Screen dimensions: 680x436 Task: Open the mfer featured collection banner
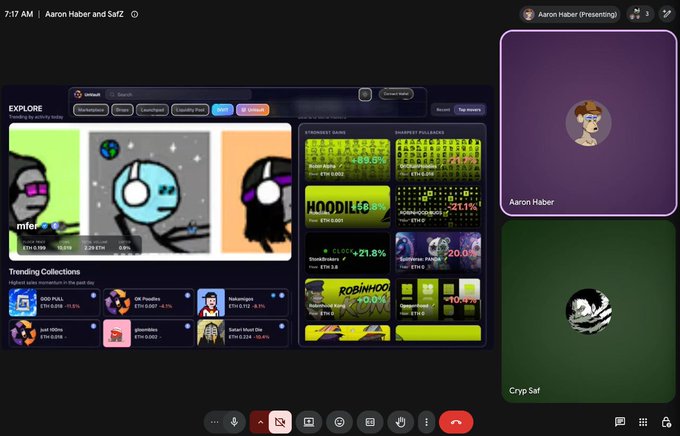click(x=150, y=192)
